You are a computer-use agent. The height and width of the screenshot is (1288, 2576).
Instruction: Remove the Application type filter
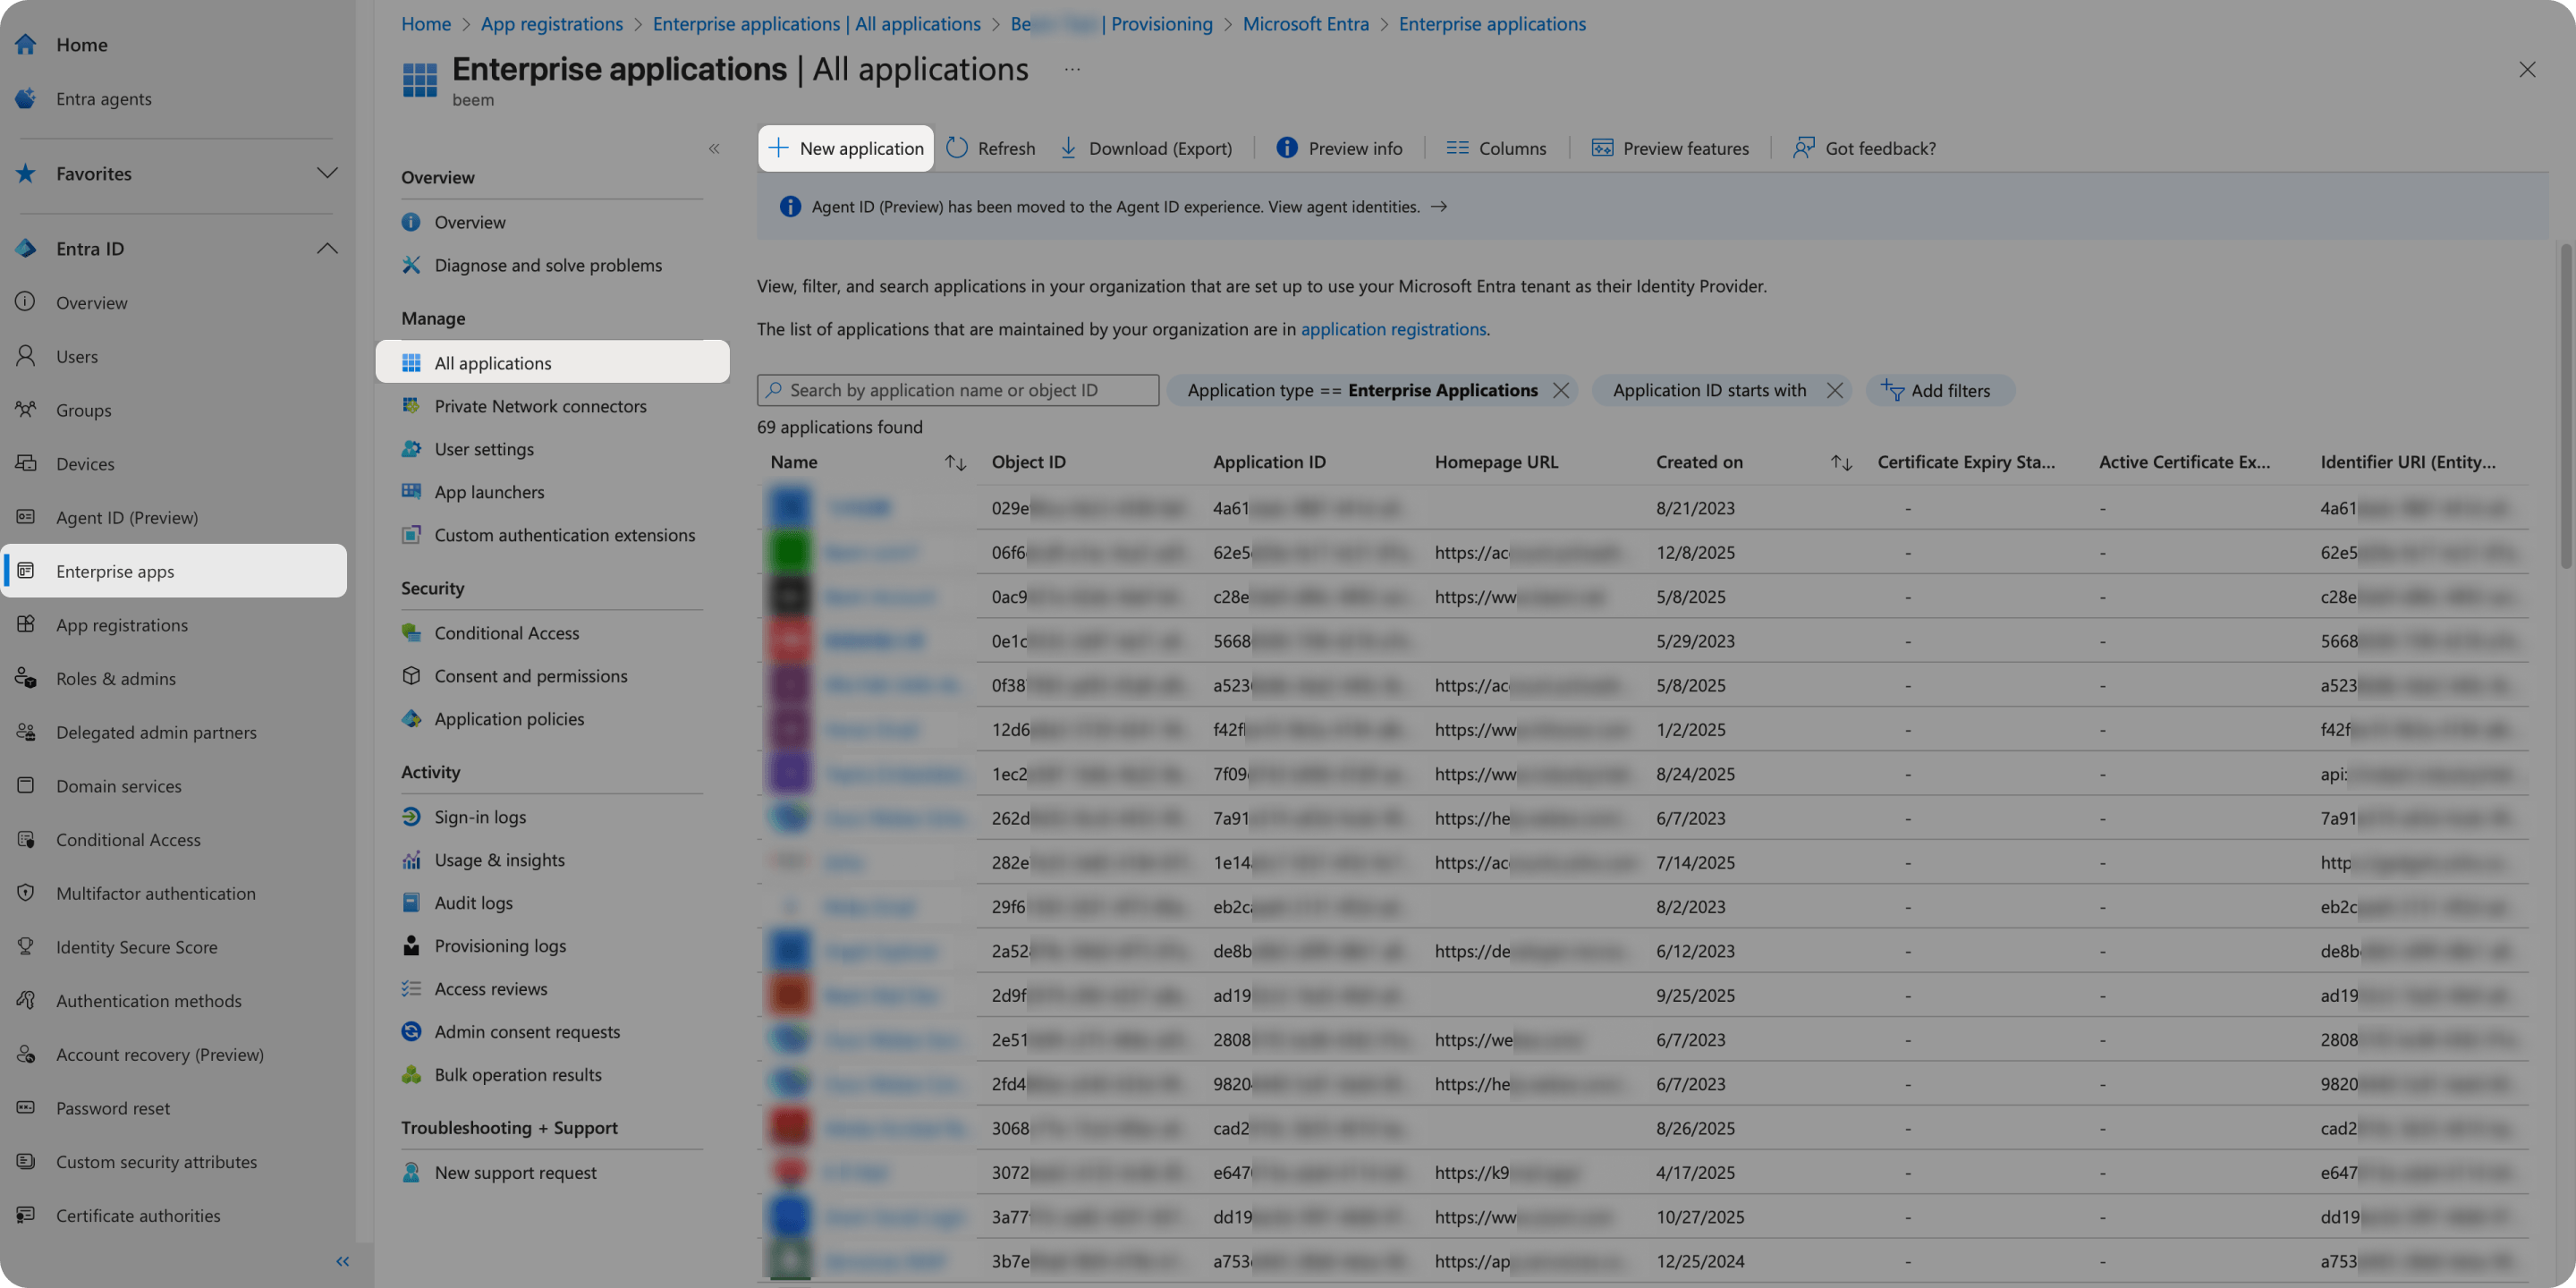pos(1561,390)
